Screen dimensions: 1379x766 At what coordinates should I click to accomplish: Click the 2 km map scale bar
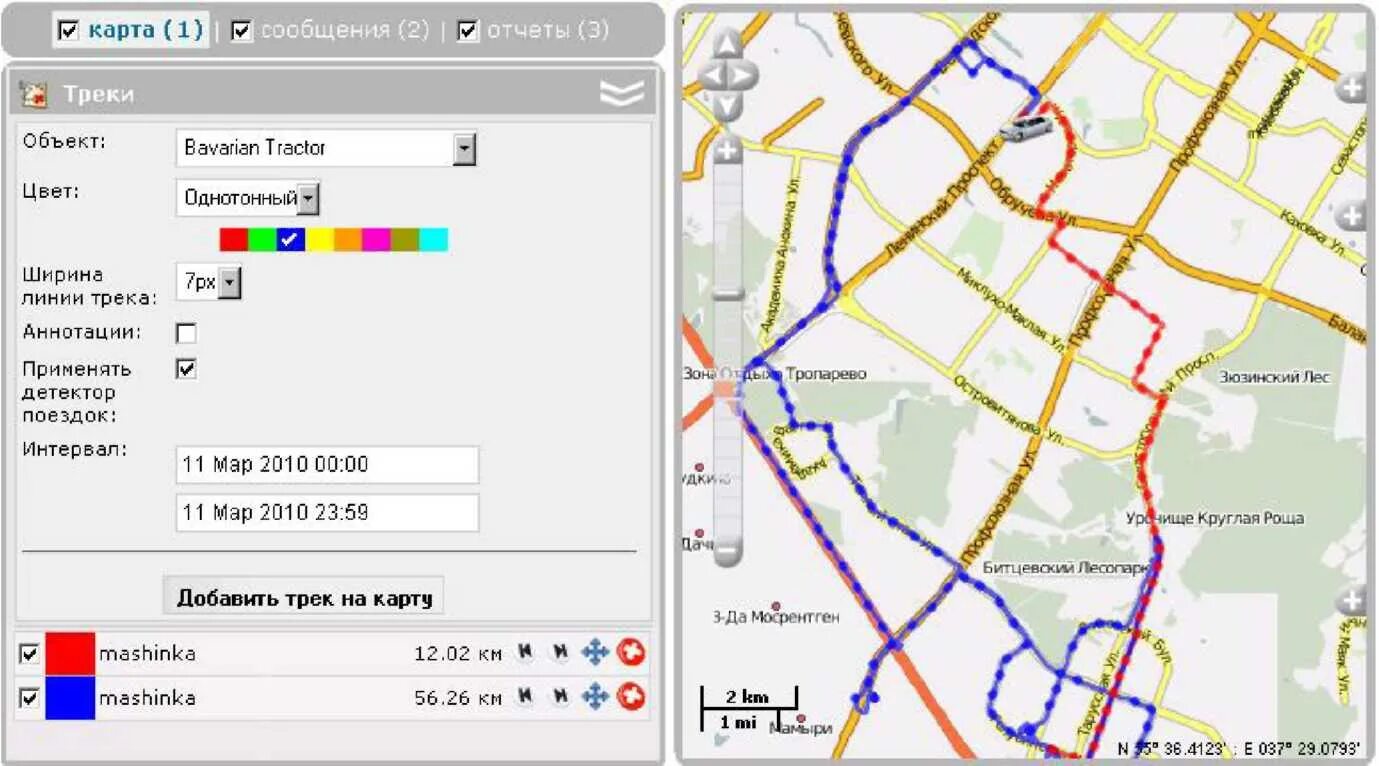pos(749,697)
